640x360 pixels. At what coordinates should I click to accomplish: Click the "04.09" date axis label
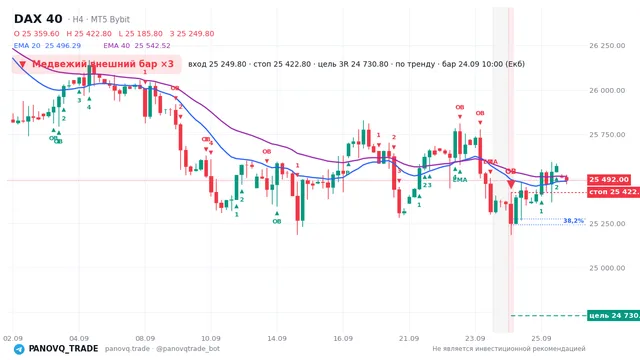(x=79, y=338)
